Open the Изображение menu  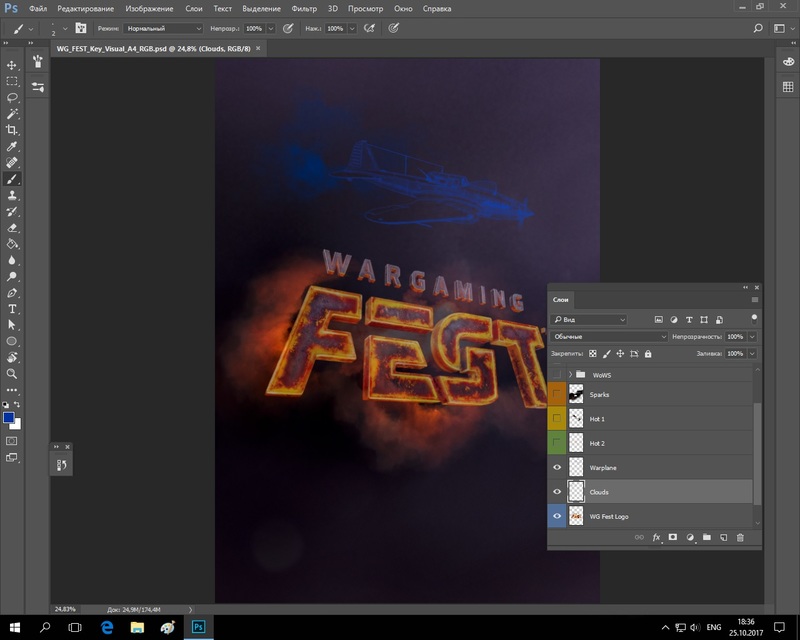[149, 9]
